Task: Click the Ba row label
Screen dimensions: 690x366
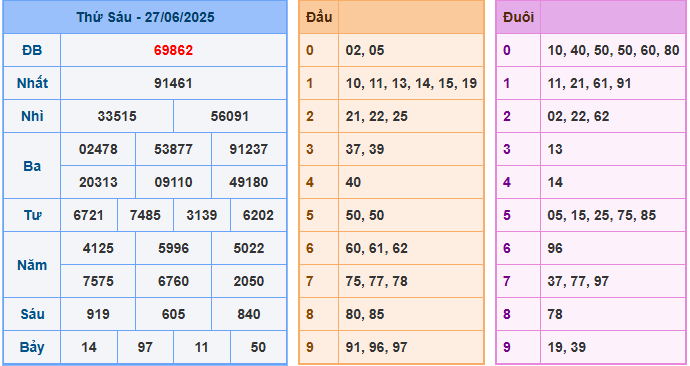Action: 32,166
